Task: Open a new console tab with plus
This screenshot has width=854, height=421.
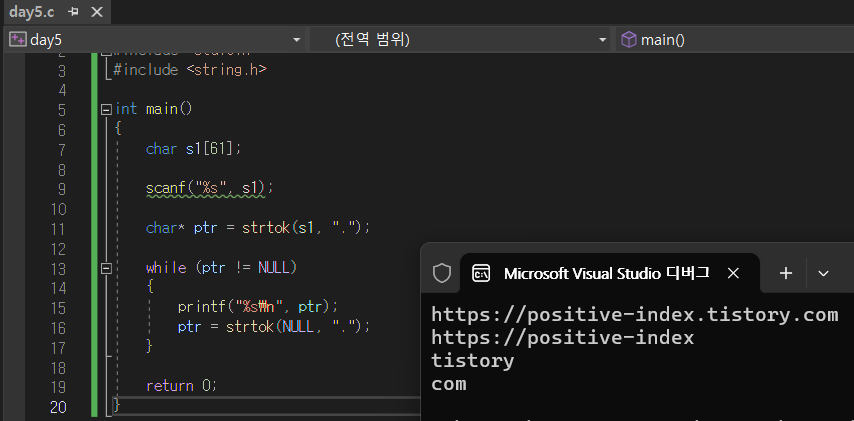Action: pyautogui.click(x=785, y=273)
